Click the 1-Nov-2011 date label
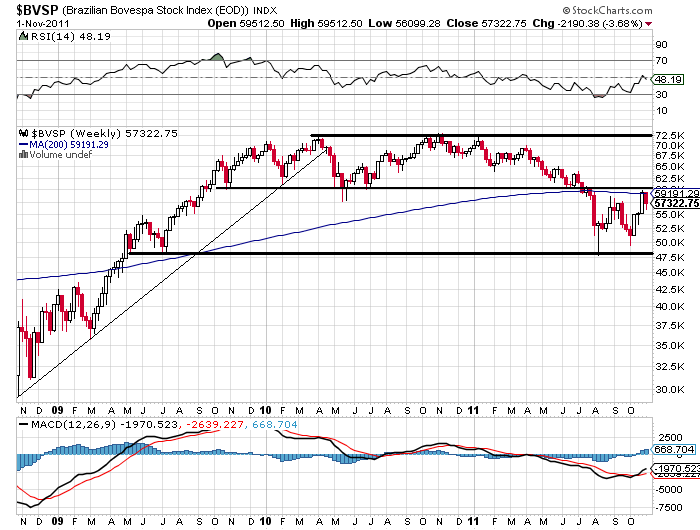The height and width of the screenshot is (530, 700). point(43,23)
